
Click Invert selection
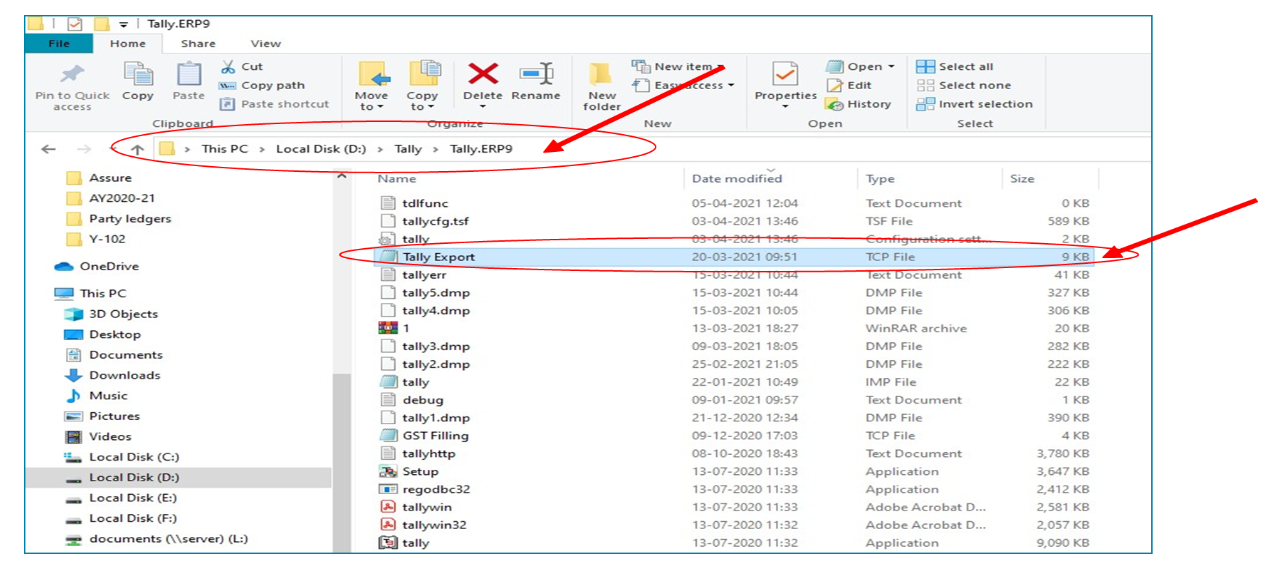(975, 104)
